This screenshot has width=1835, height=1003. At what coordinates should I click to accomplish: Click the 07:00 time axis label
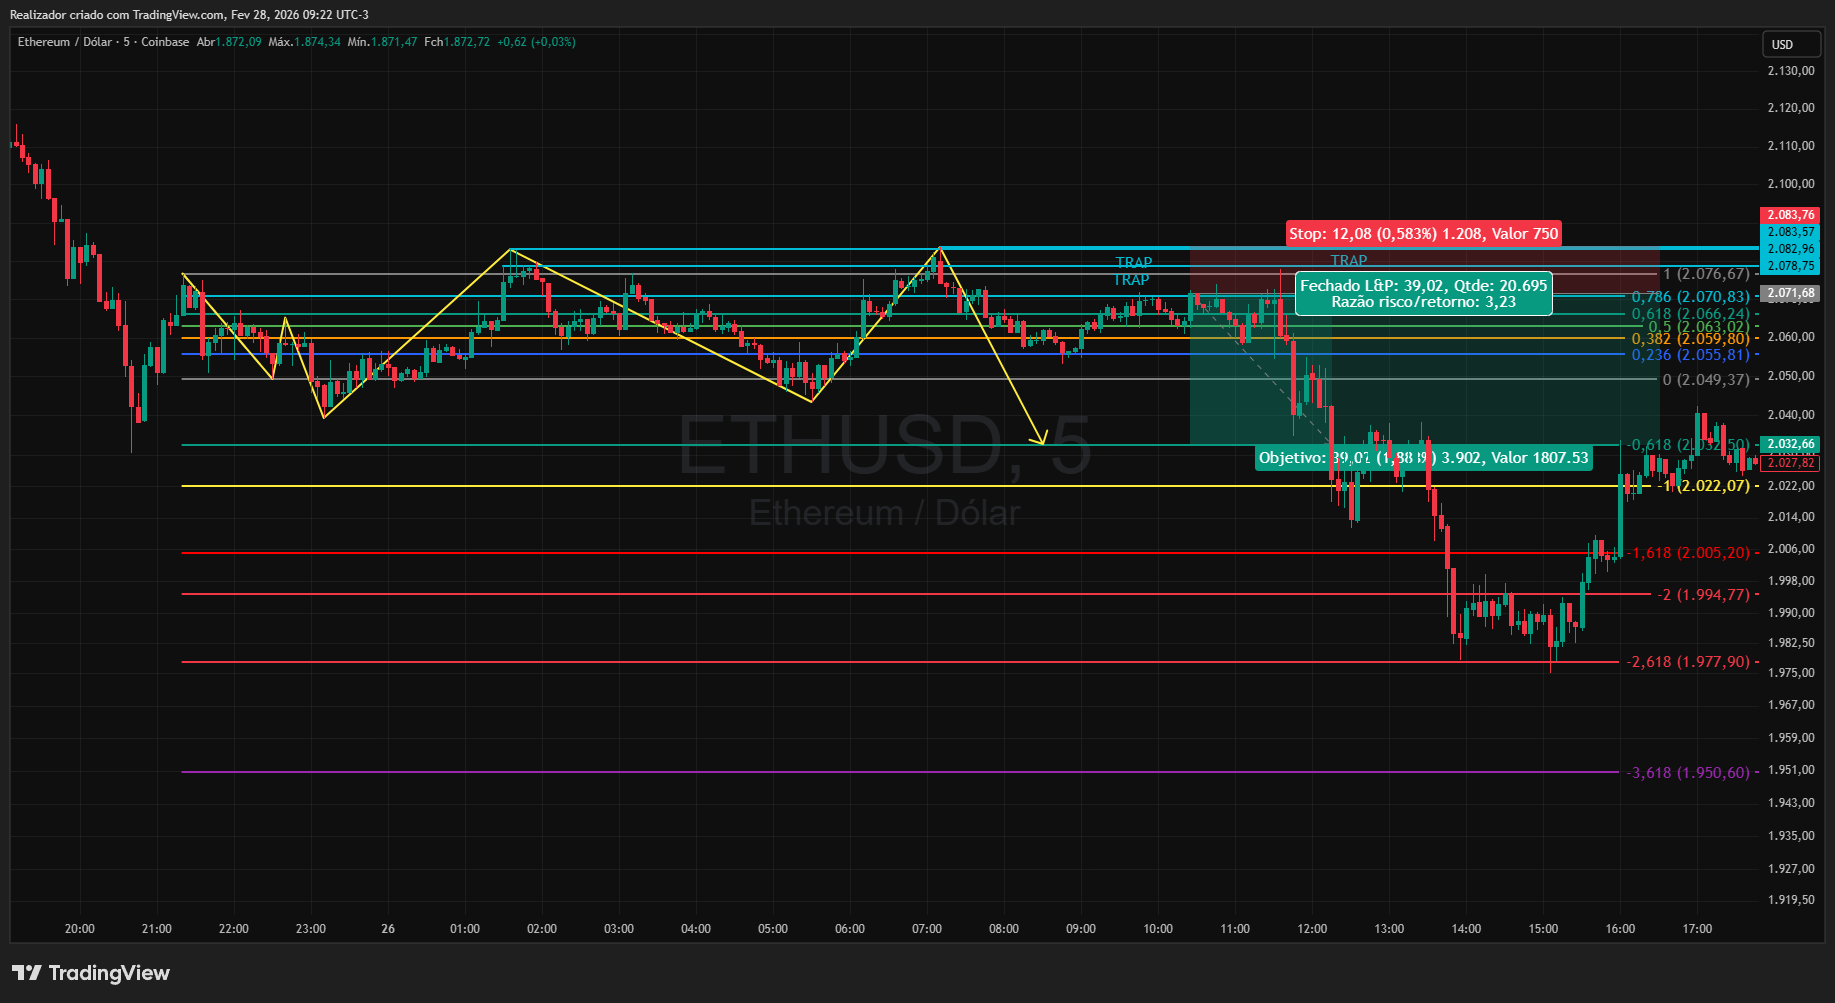tap(927, 929)
